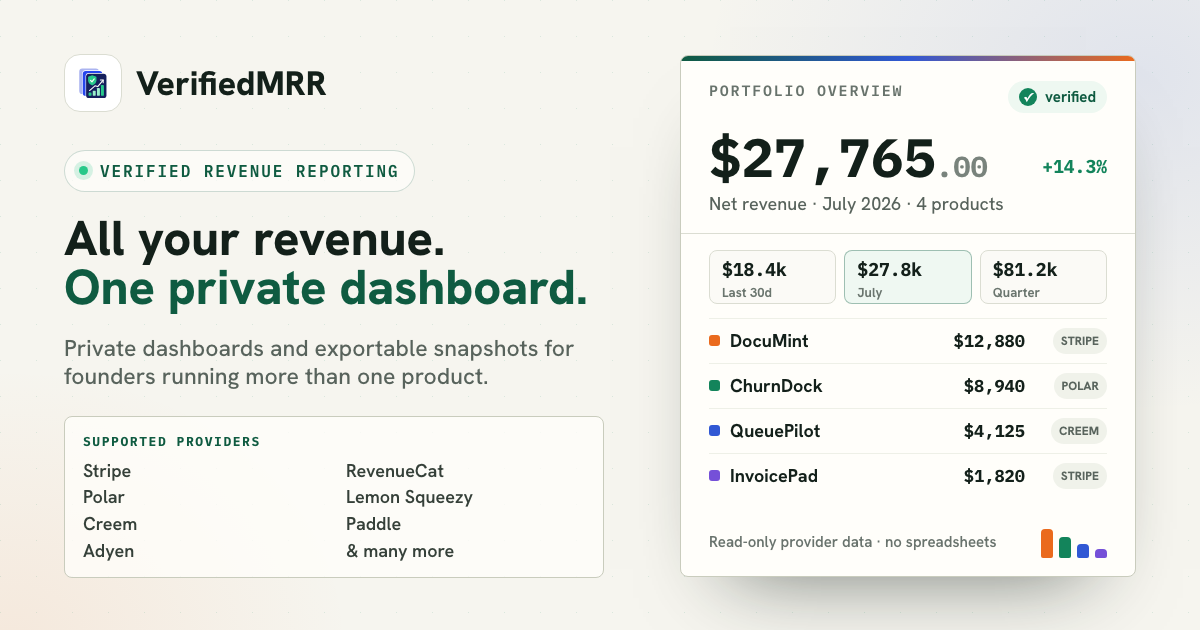Click the POLAR tag beside ChurnDock

pos(1081,386)
